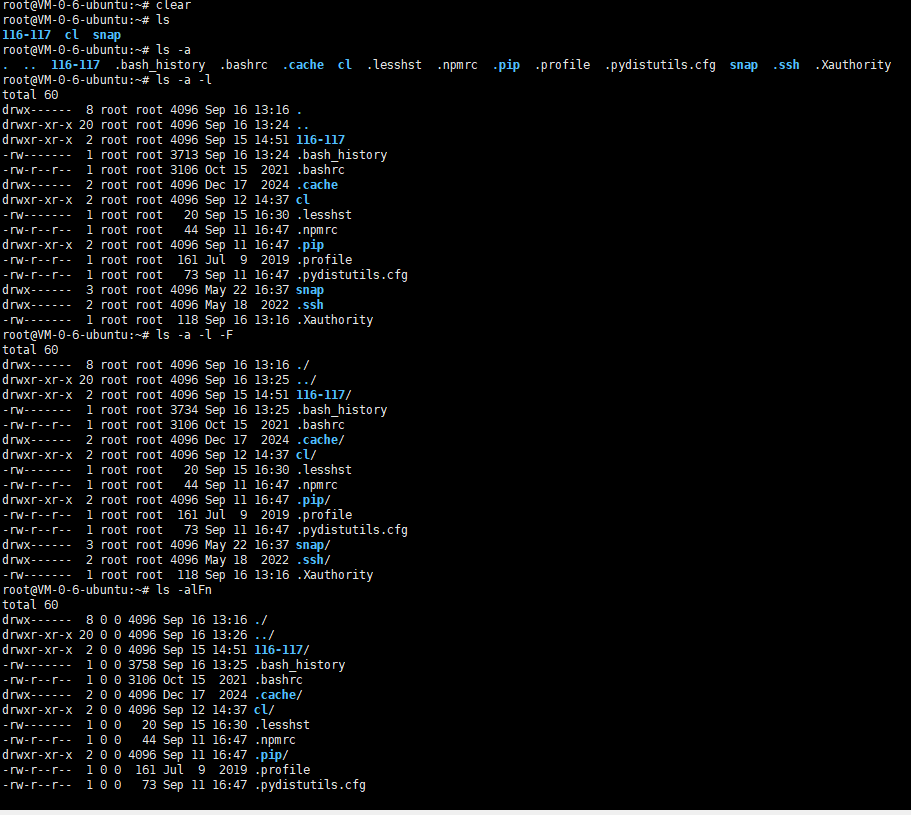Click the blue 'snap/' directory with trailing slash
The width and height of the screenshot is (911, 815).
[313, 545]
